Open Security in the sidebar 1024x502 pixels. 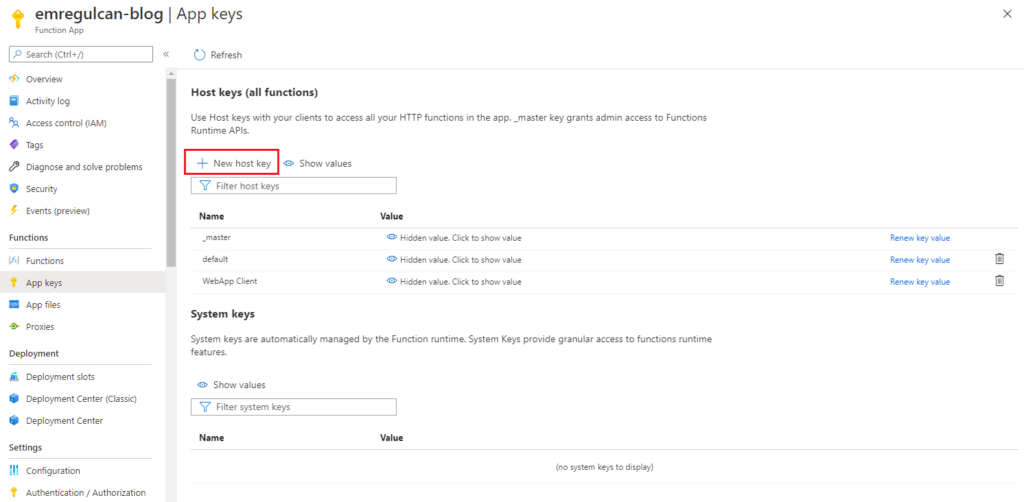(41, 189)
